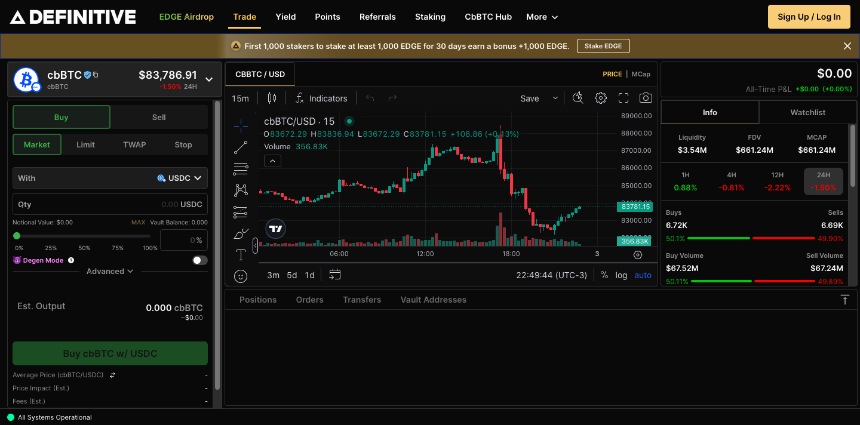
Task: Open the Save layout dropdown arrow
Action: [555, 98]
